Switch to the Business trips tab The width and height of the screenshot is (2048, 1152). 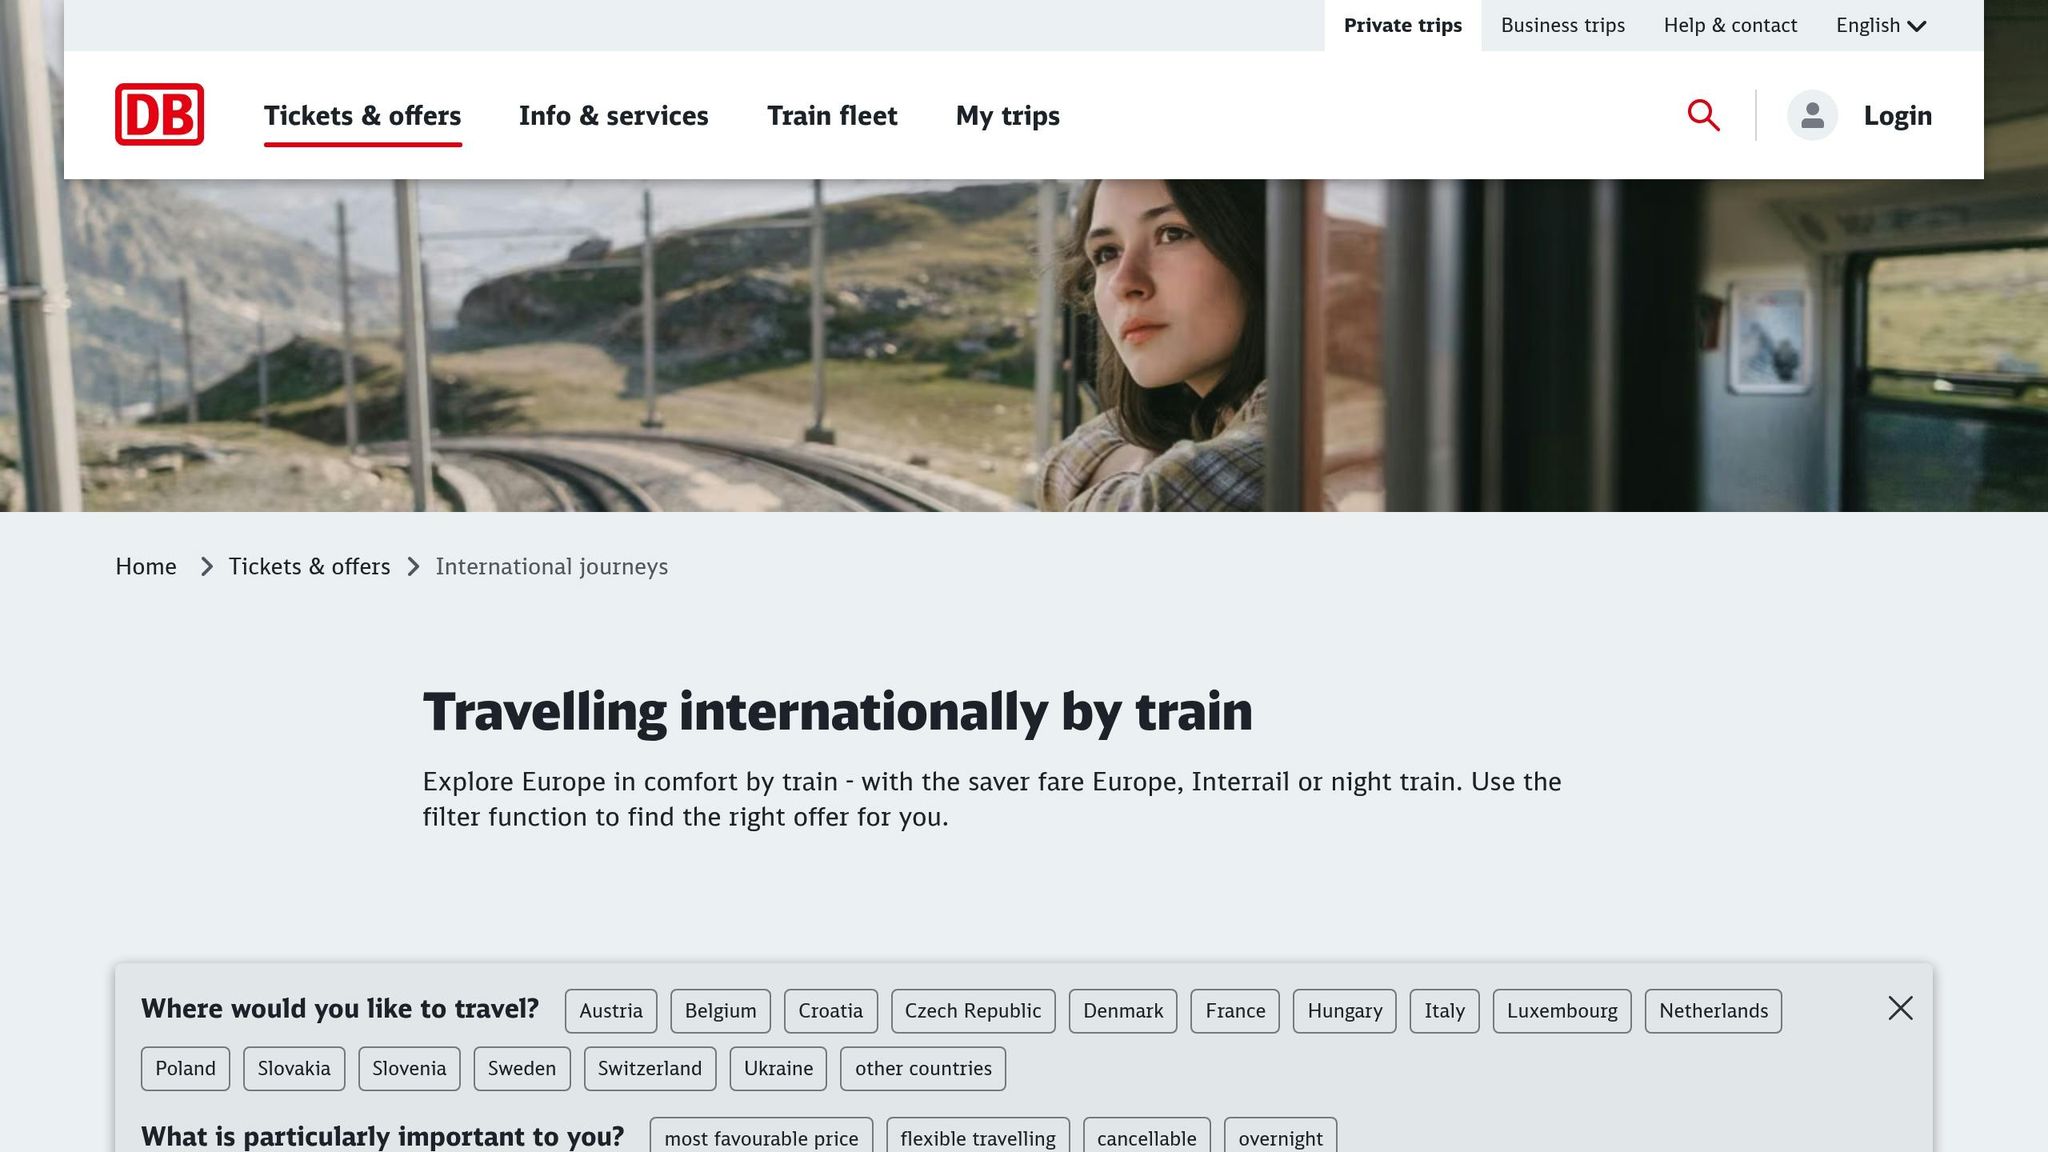tap(1561, 25)
